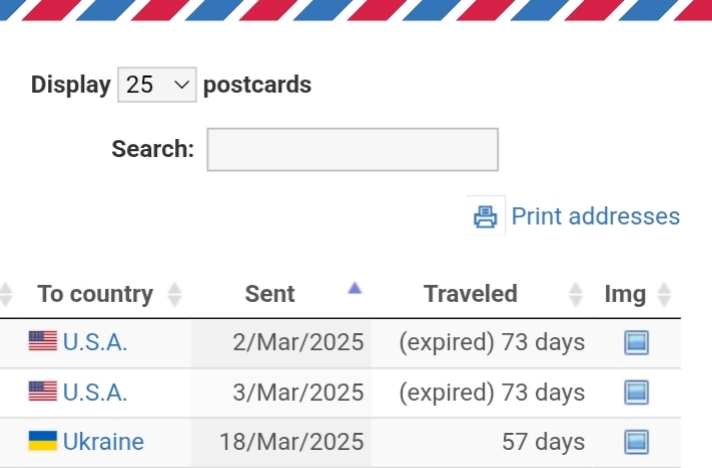Toggle sort arrows on Img column
The width and height of the screenshot is (712, 468).
pos(664,294)
